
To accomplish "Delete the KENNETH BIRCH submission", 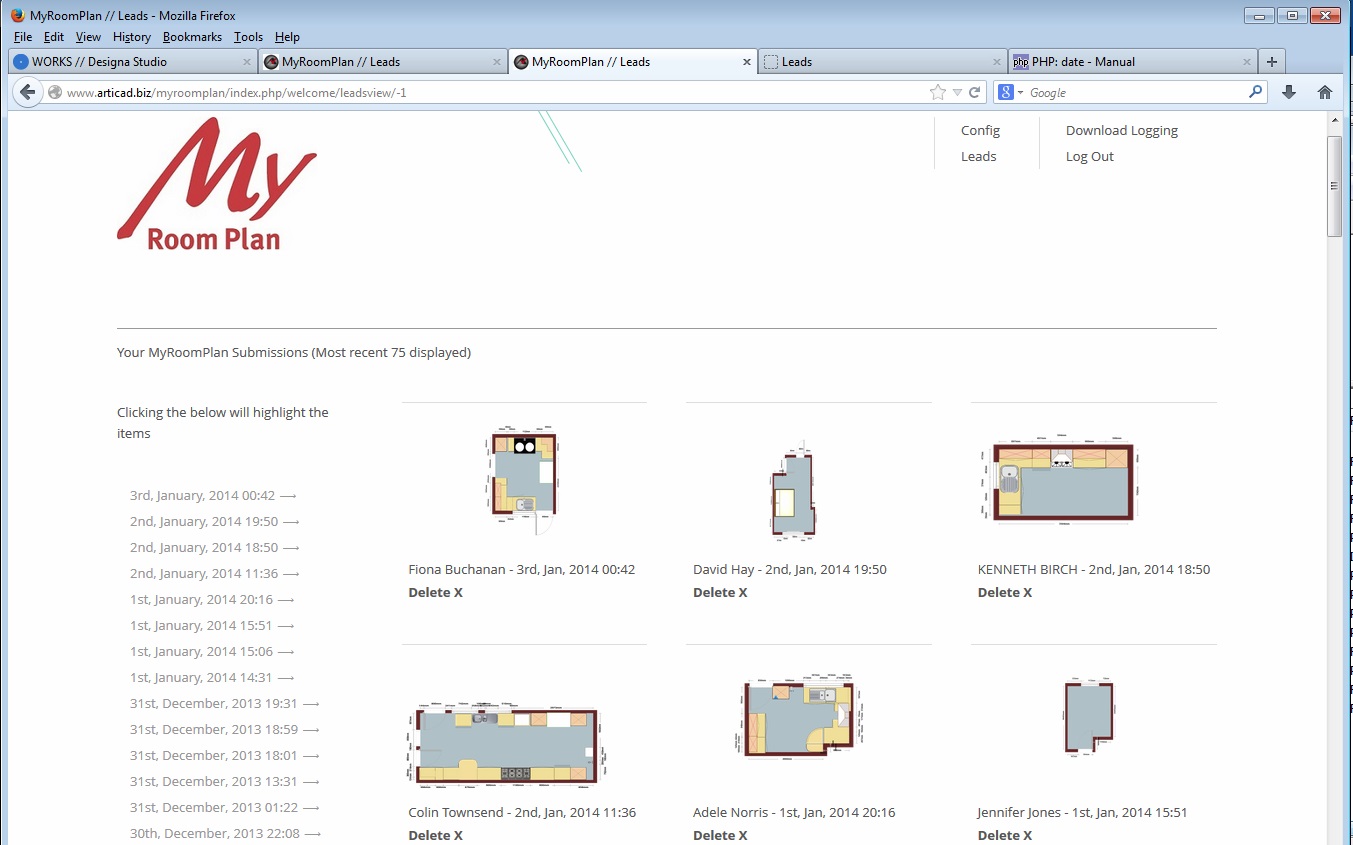I will [x=1005, y=592].
